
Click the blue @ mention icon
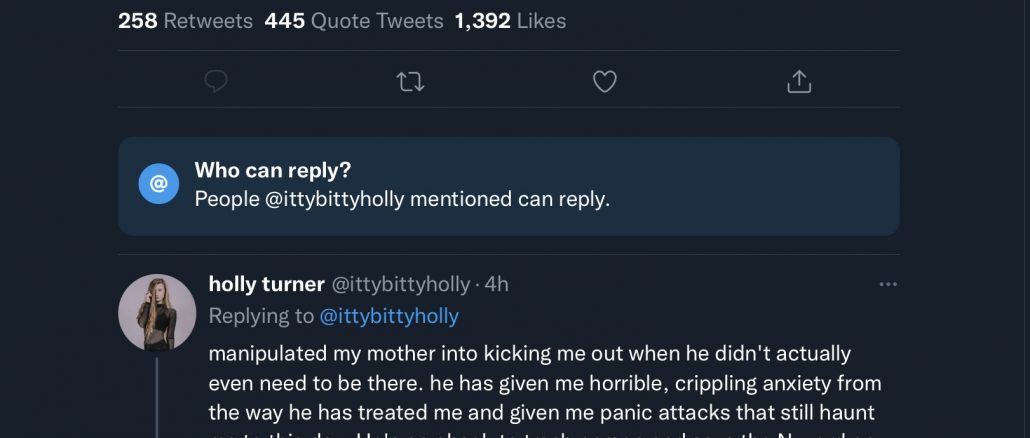158,186
